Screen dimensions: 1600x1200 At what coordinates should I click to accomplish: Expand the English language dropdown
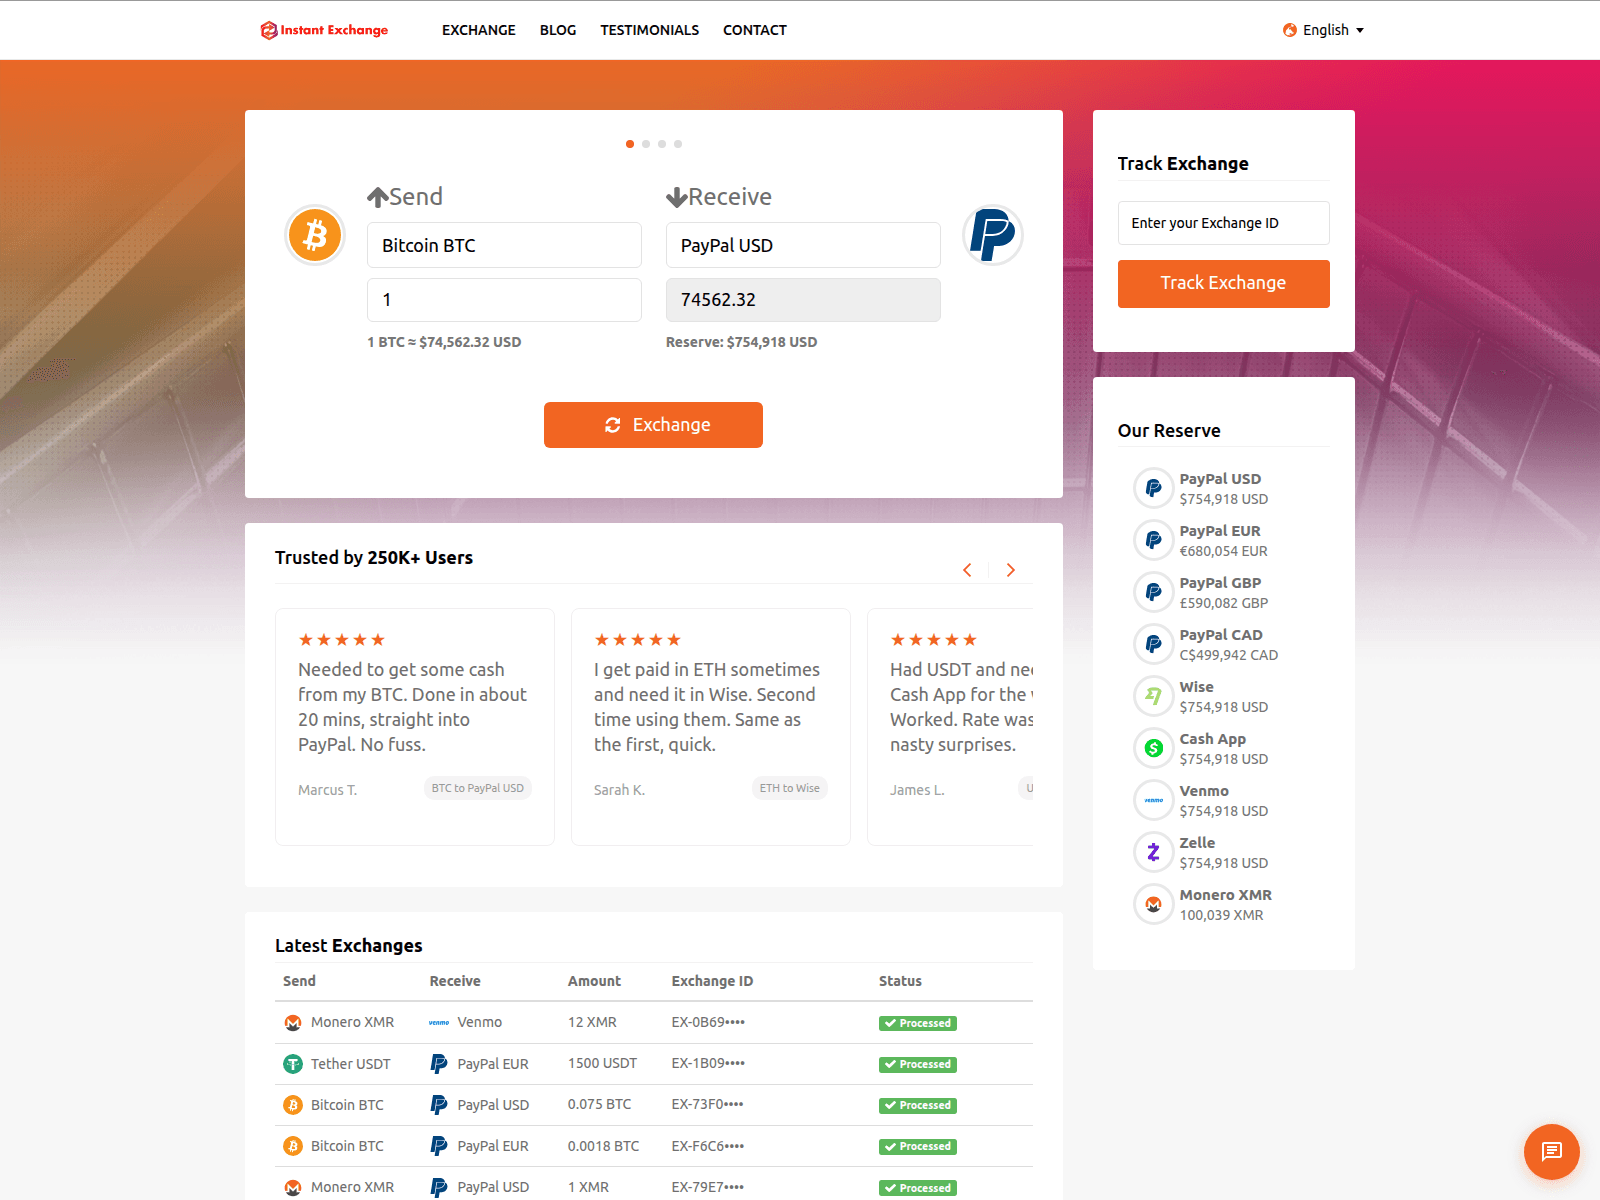(x=1324, y=30)
